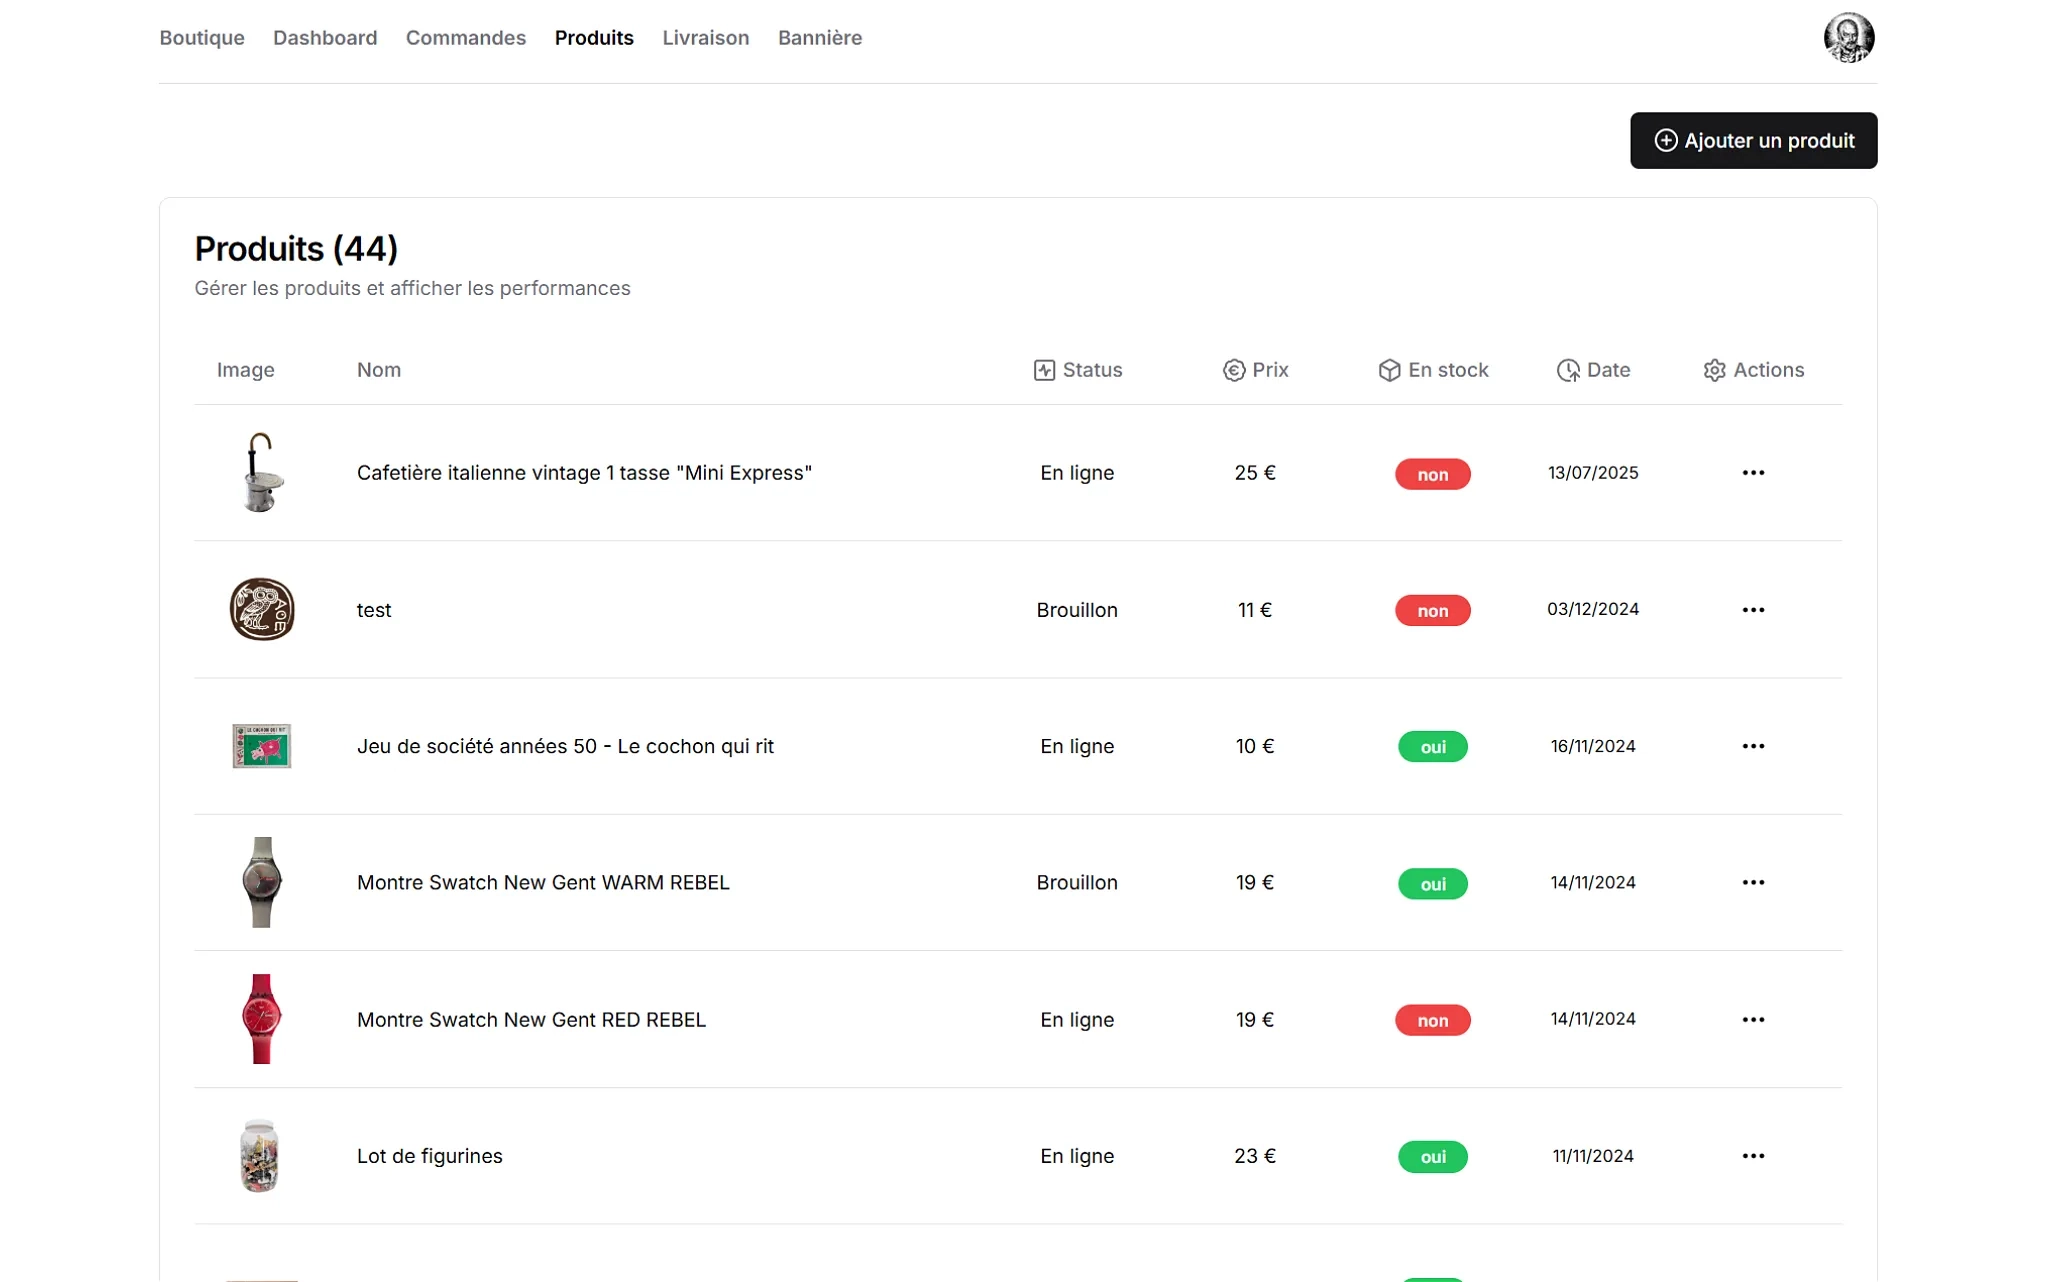Click the package icon in the En stock header
The width and height of the screenshot is (2052, 1282).
tap(1389, 369)
